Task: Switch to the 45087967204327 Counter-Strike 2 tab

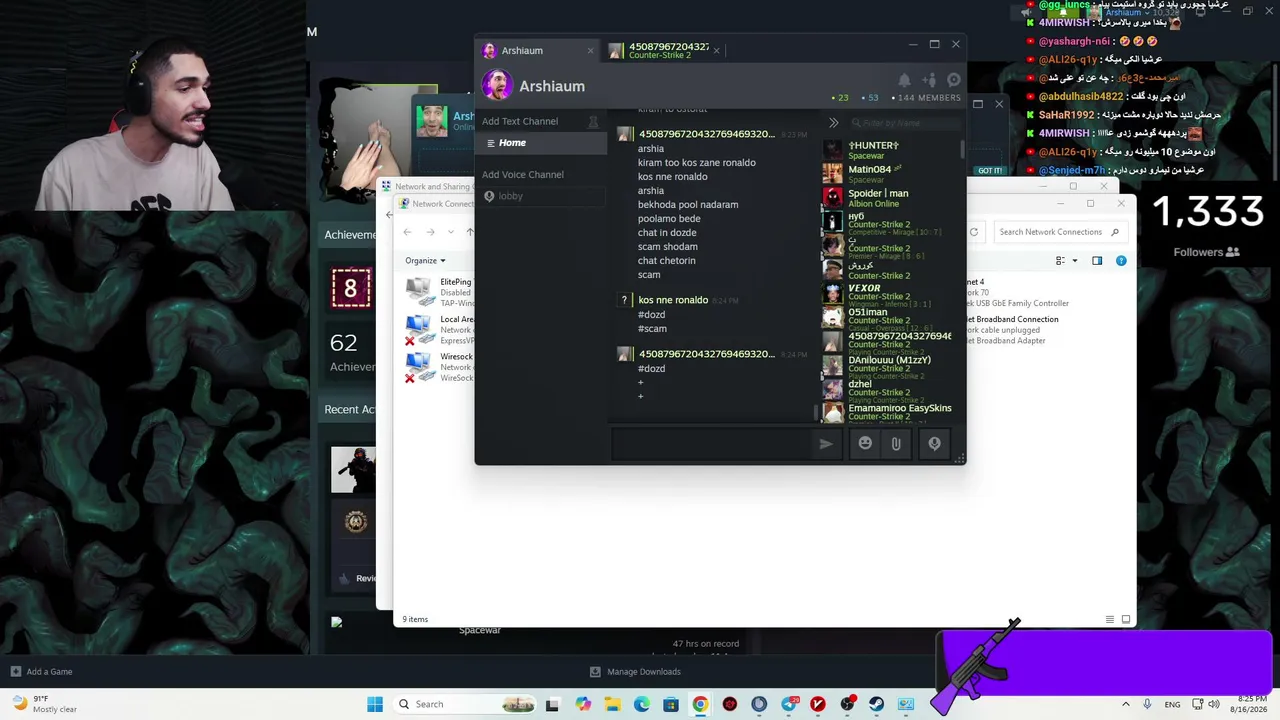Action: coord(663,50)
